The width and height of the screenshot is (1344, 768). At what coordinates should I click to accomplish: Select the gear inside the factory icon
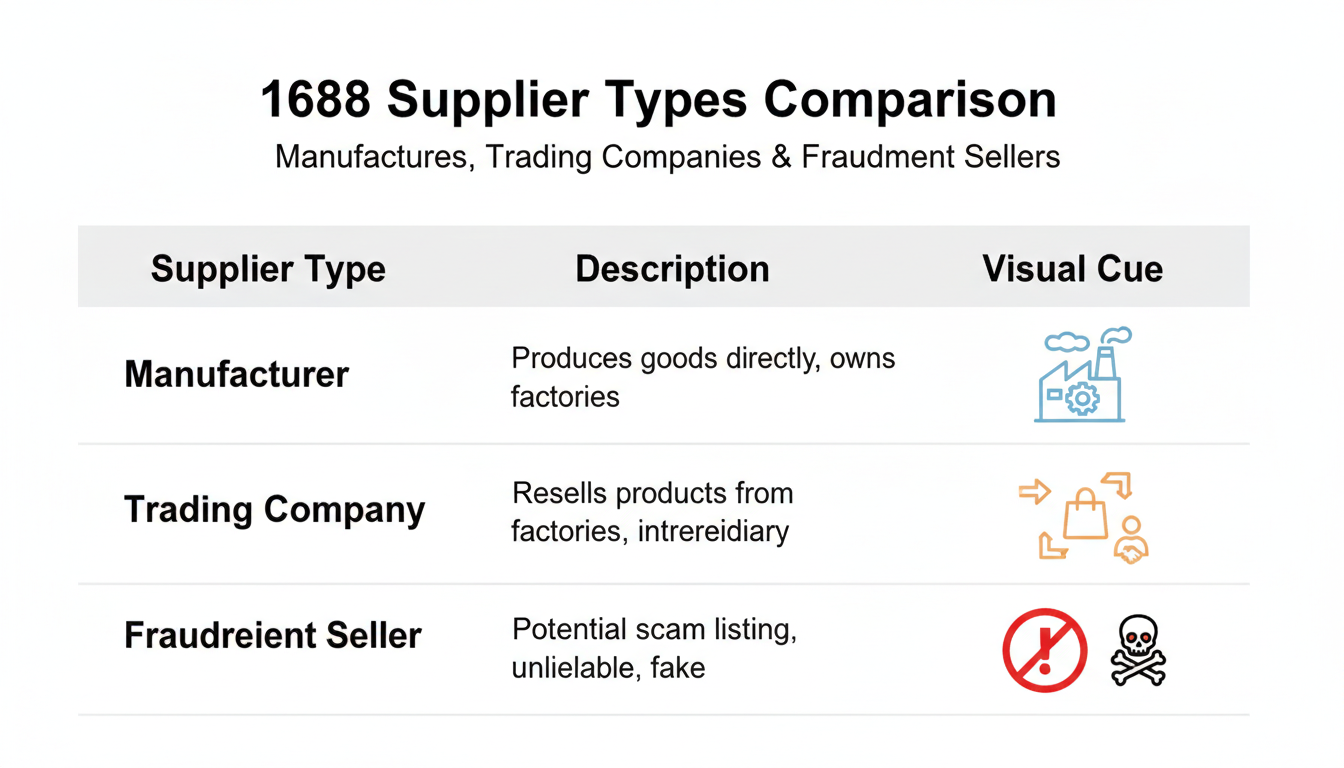[1081, 399]
